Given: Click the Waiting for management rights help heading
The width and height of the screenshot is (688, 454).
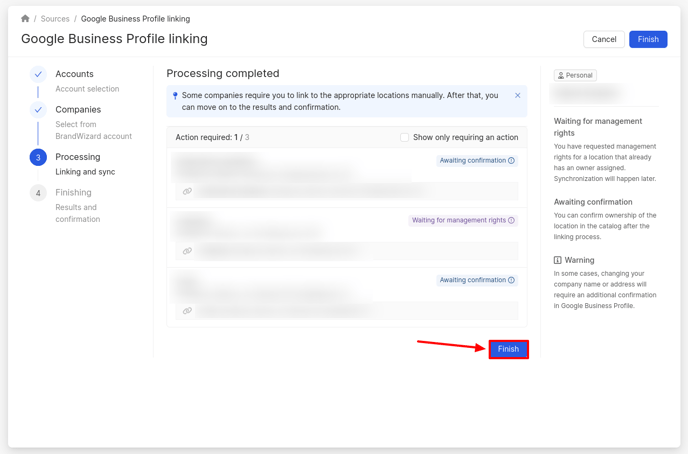Looking at the screenshot, I should [x=598, y=127].
